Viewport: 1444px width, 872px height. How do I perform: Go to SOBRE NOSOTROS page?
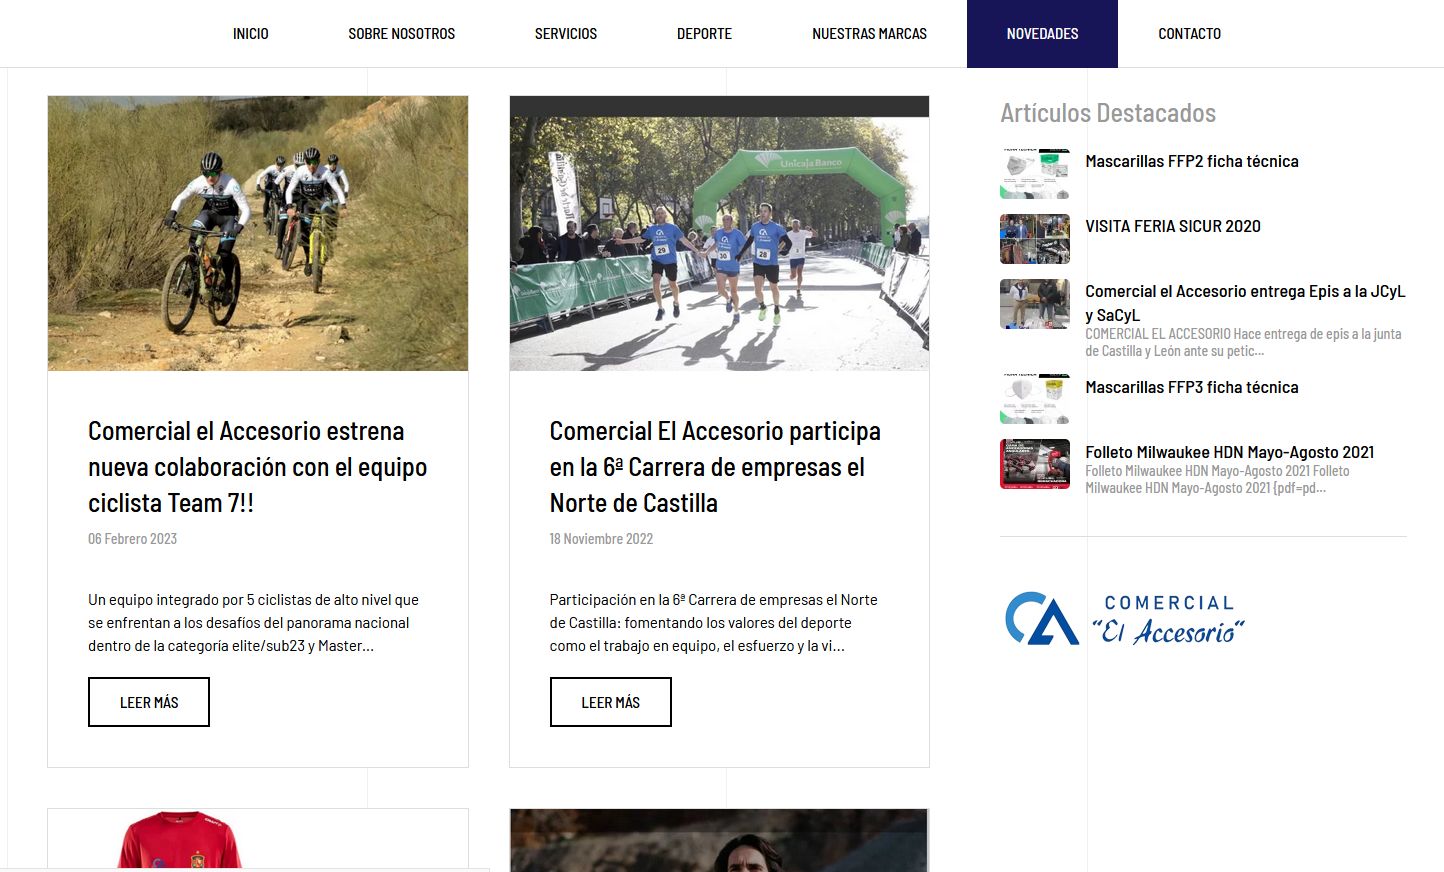(401, 34)
